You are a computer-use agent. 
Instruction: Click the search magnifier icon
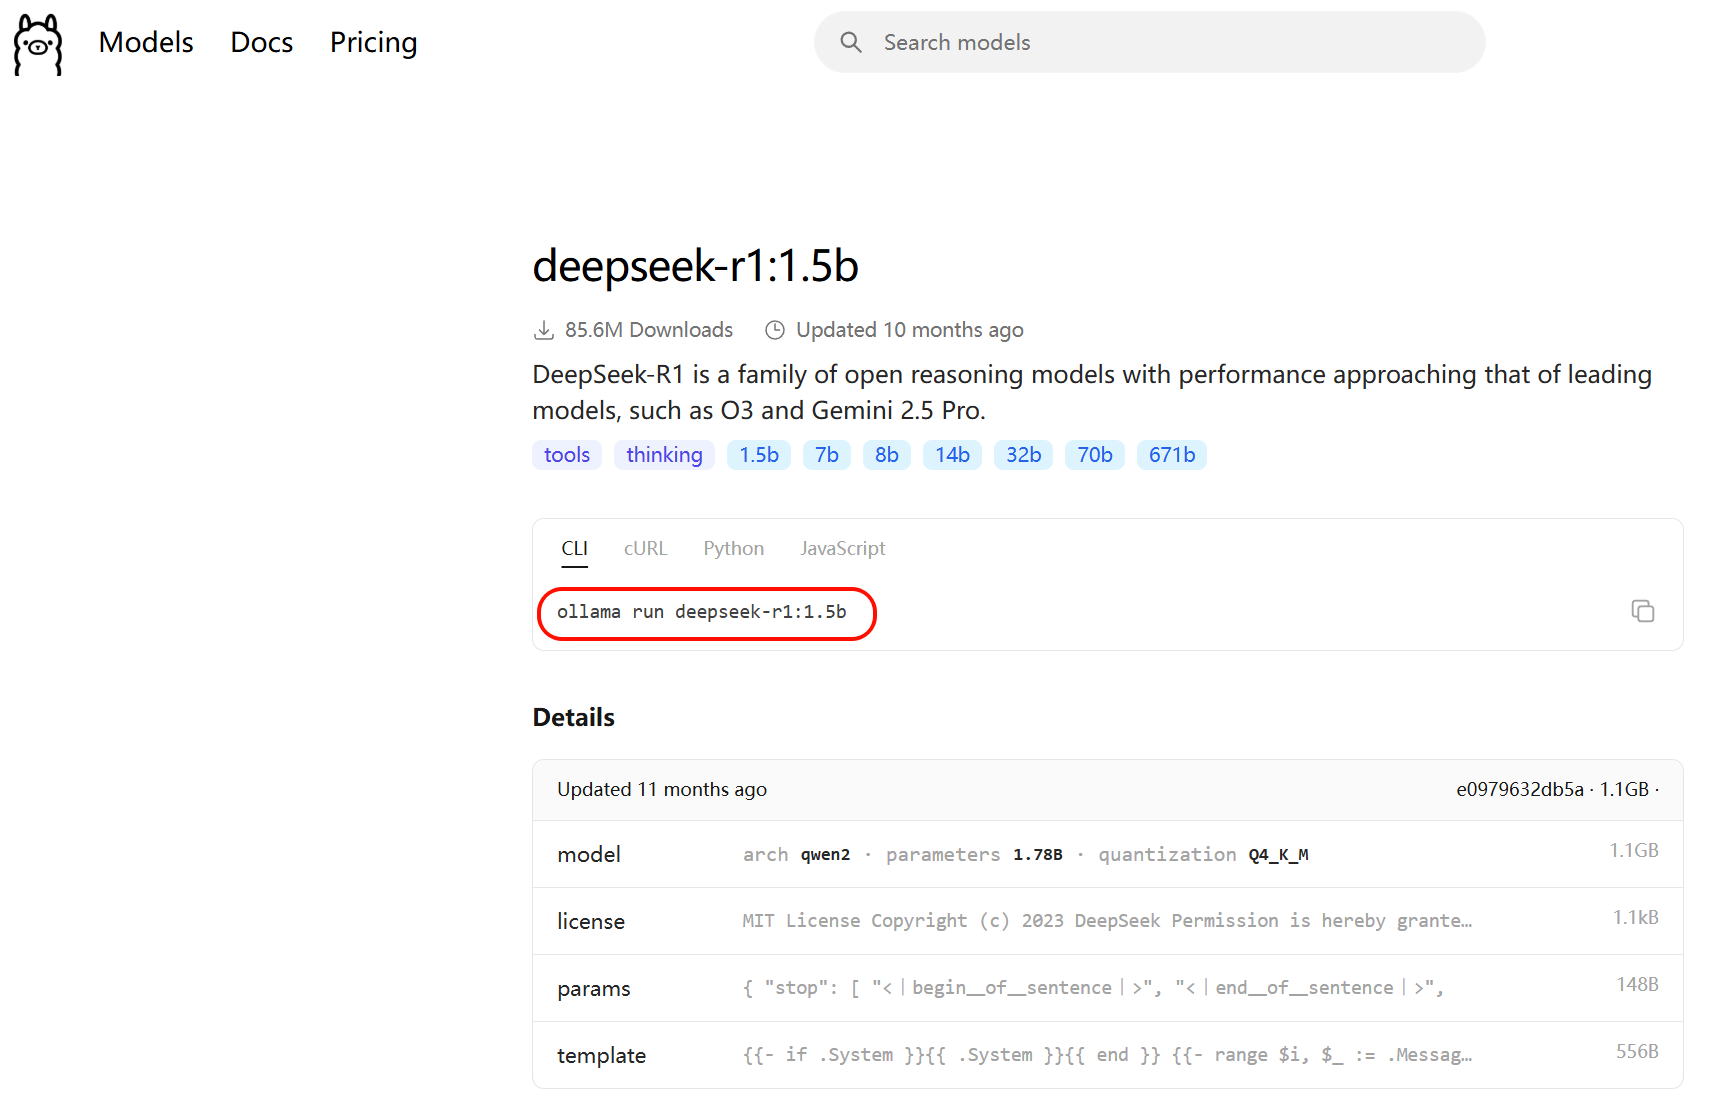851,42
